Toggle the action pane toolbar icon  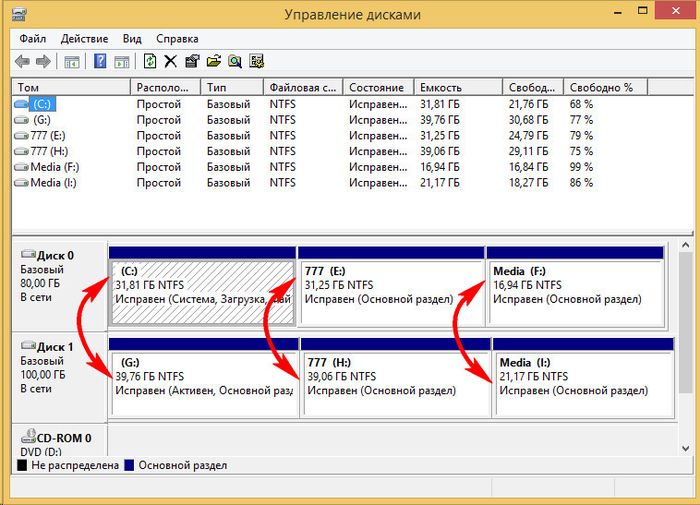(x=121, y=62)
